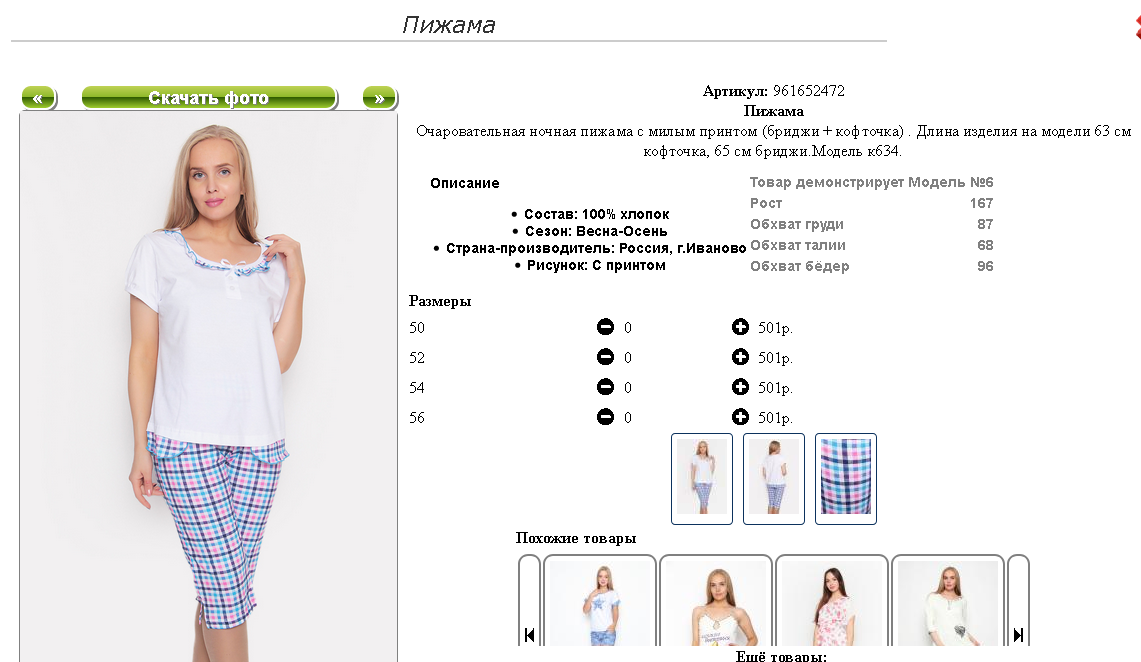Select back view pajama thumbnail
The height and width of the screenshot is (662, 1141).
click(774, 479)
